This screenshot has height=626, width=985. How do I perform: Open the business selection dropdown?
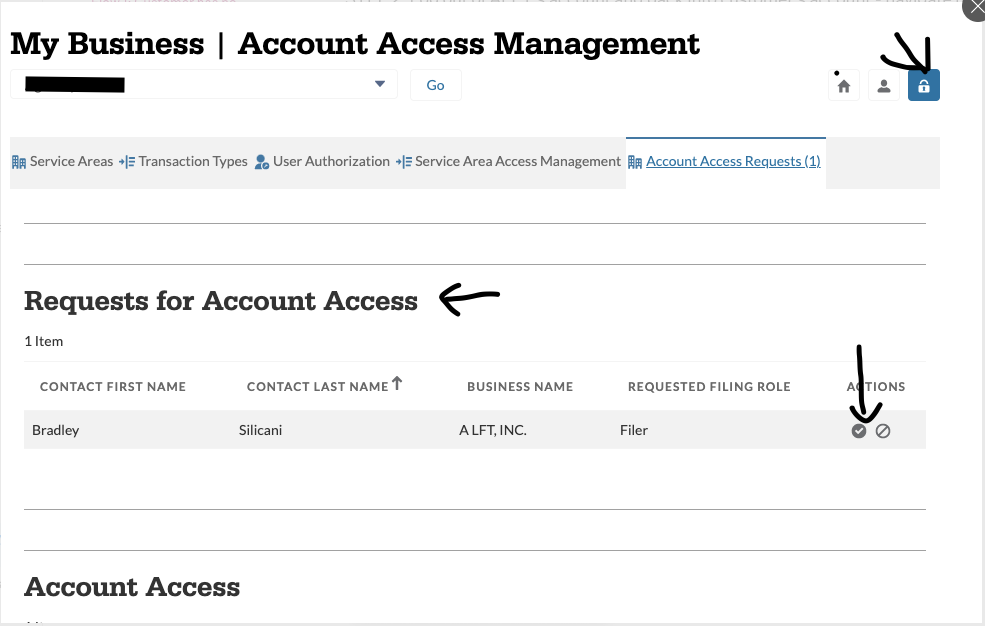(204, 85)
